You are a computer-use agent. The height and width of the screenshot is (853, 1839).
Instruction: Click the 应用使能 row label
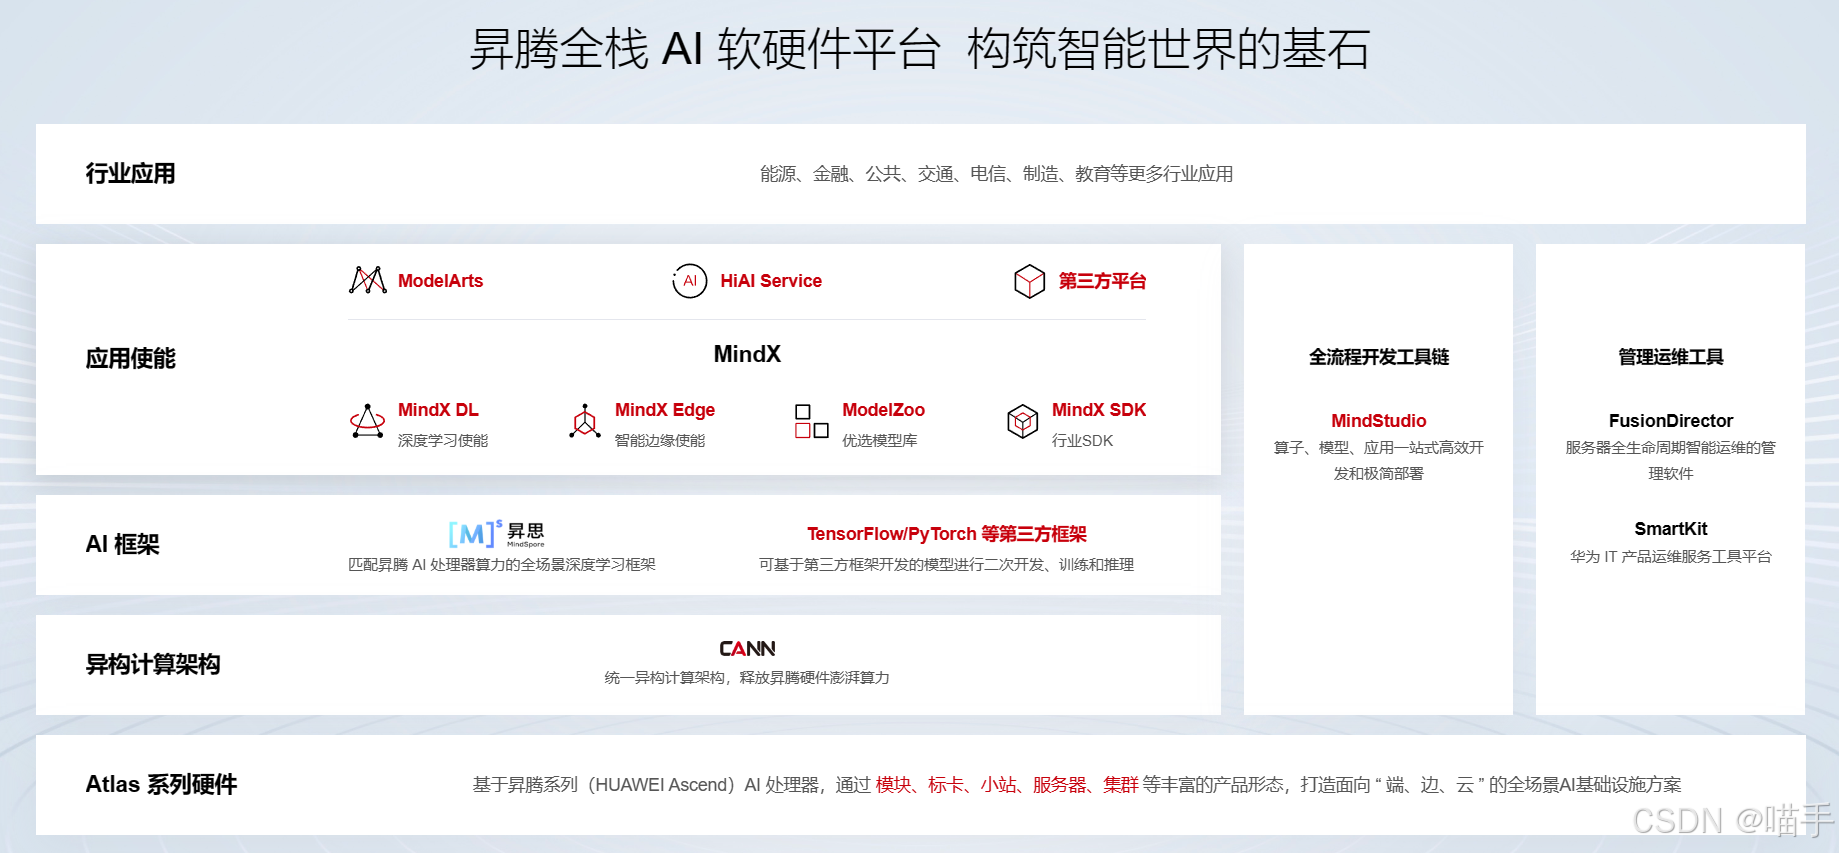tap(130, 359)
